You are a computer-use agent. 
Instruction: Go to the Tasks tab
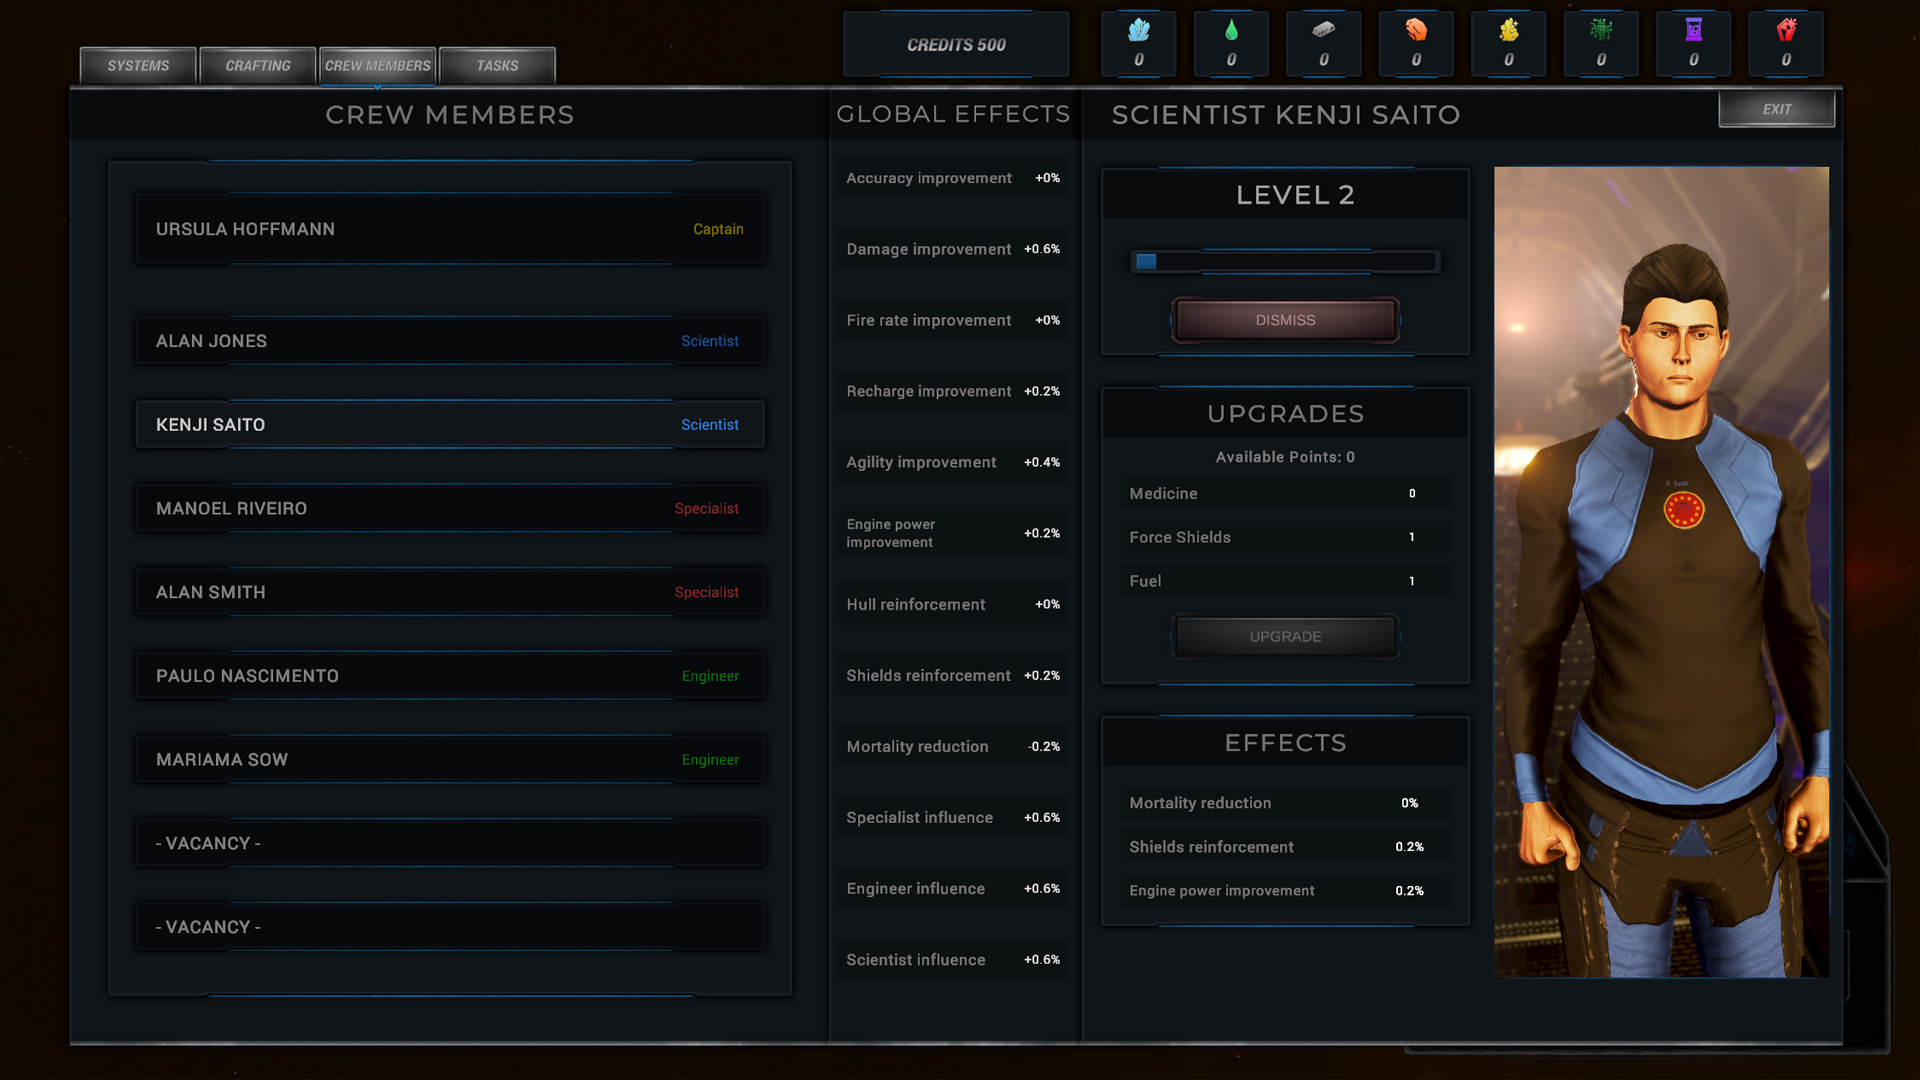[497, 66]
